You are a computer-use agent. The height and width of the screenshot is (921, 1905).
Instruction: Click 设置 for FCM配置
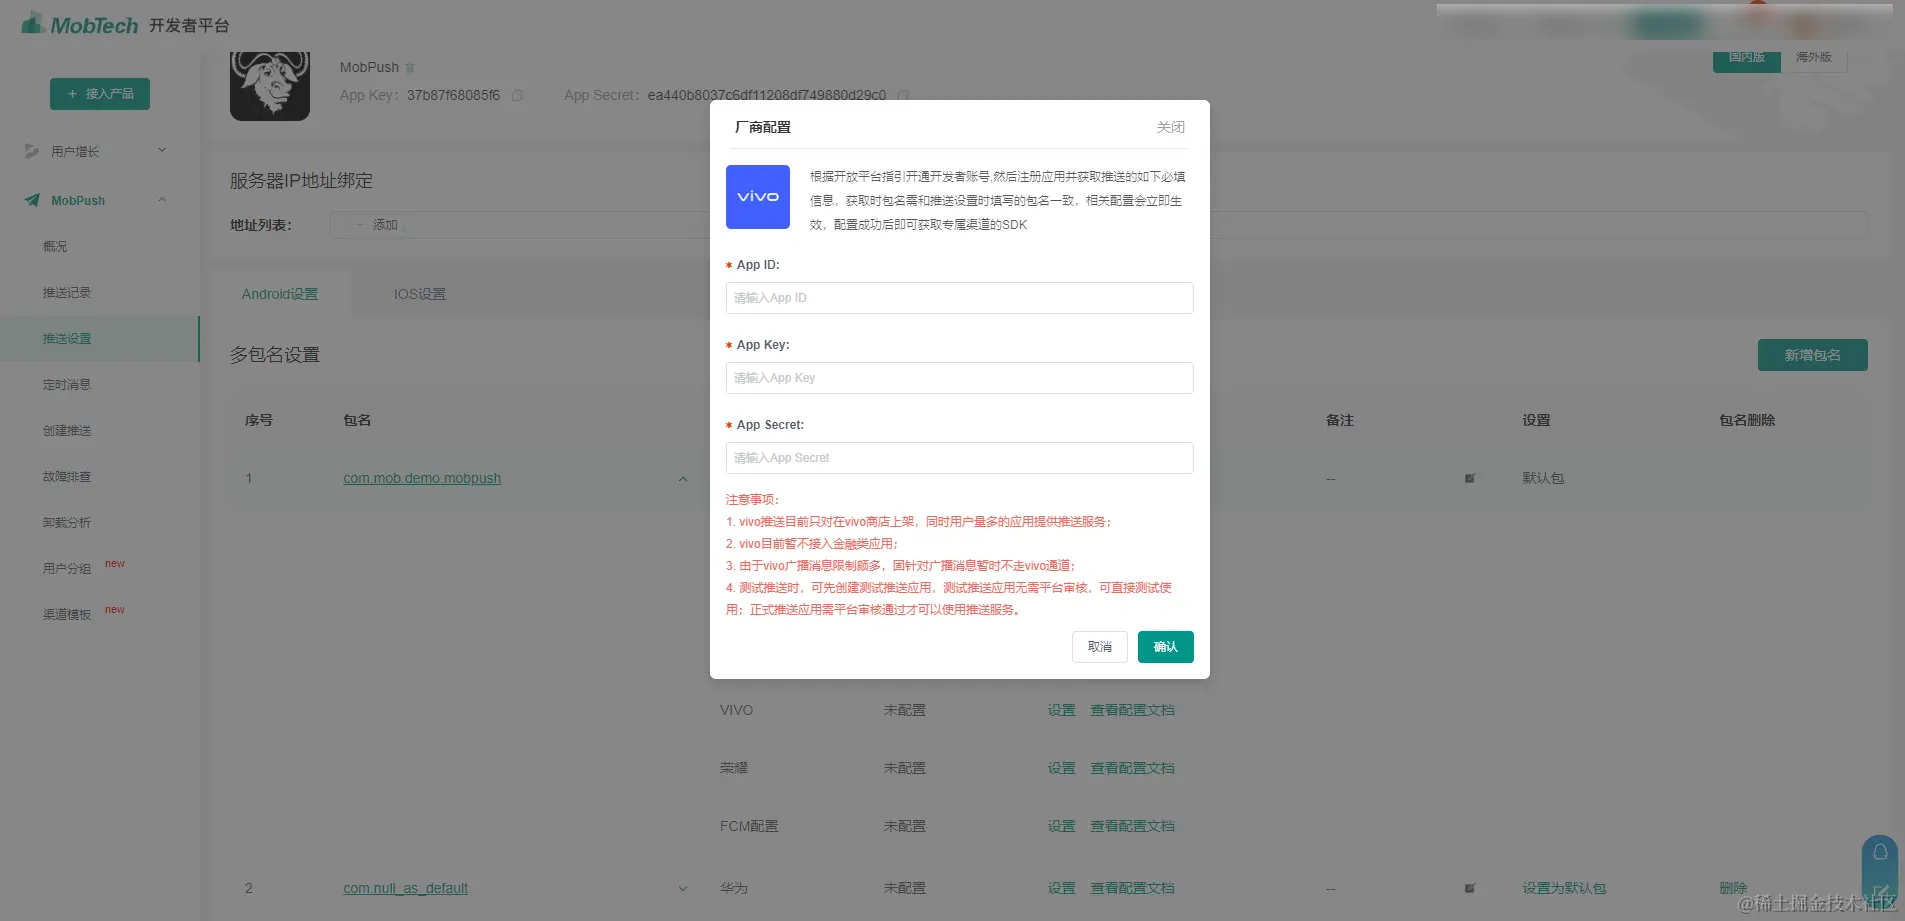[1062, 826]
